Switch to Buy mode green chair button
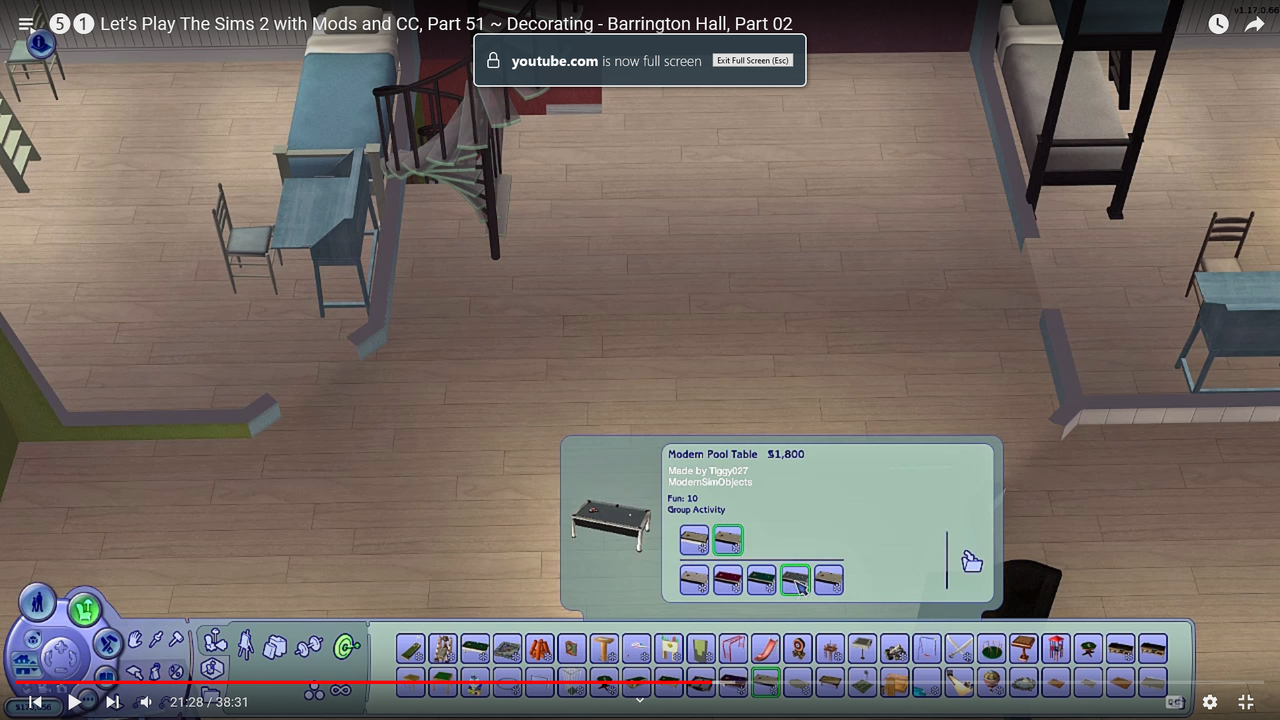The height and width of the screenshot is (720, 1280). pyautogui.click(x=85, y=610)
